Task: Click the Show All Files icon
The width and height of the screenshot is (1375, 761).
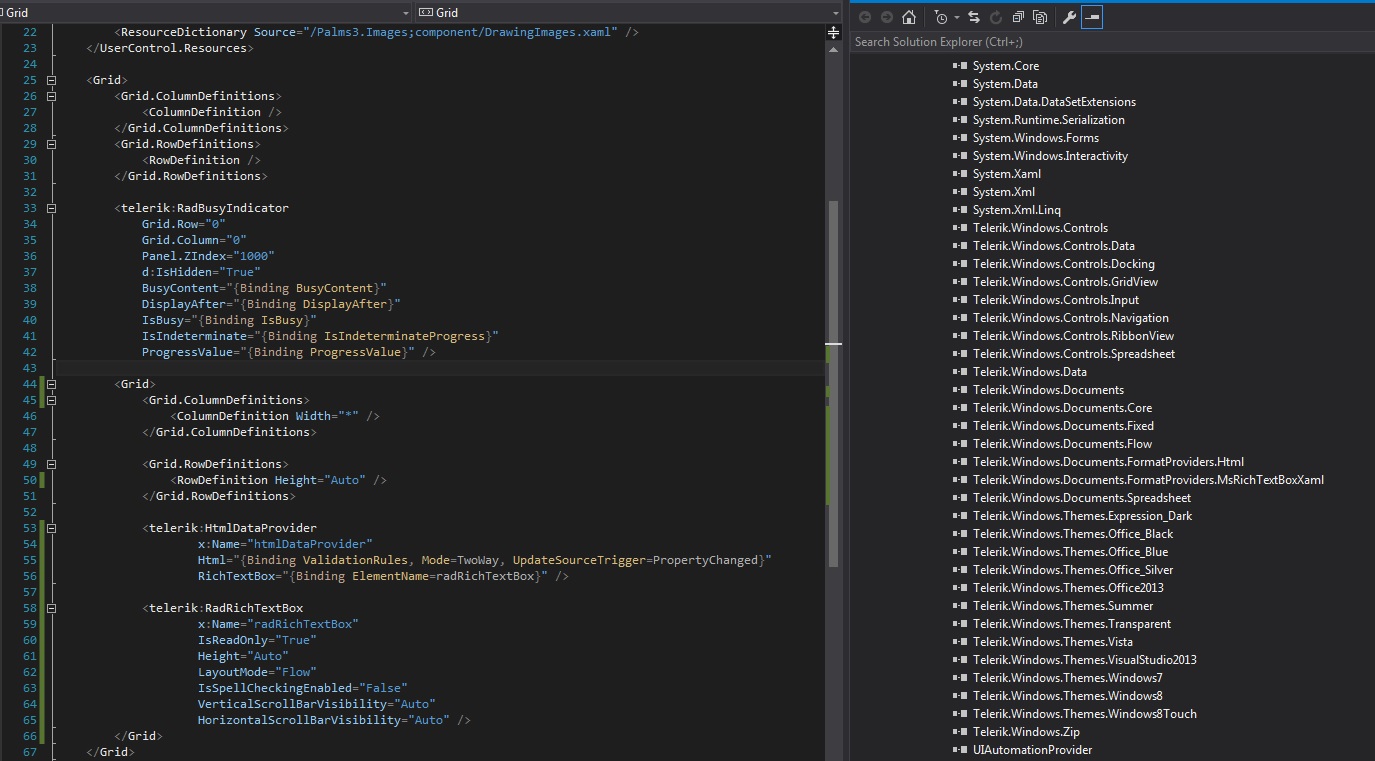Action: [x=1040, y=18]
